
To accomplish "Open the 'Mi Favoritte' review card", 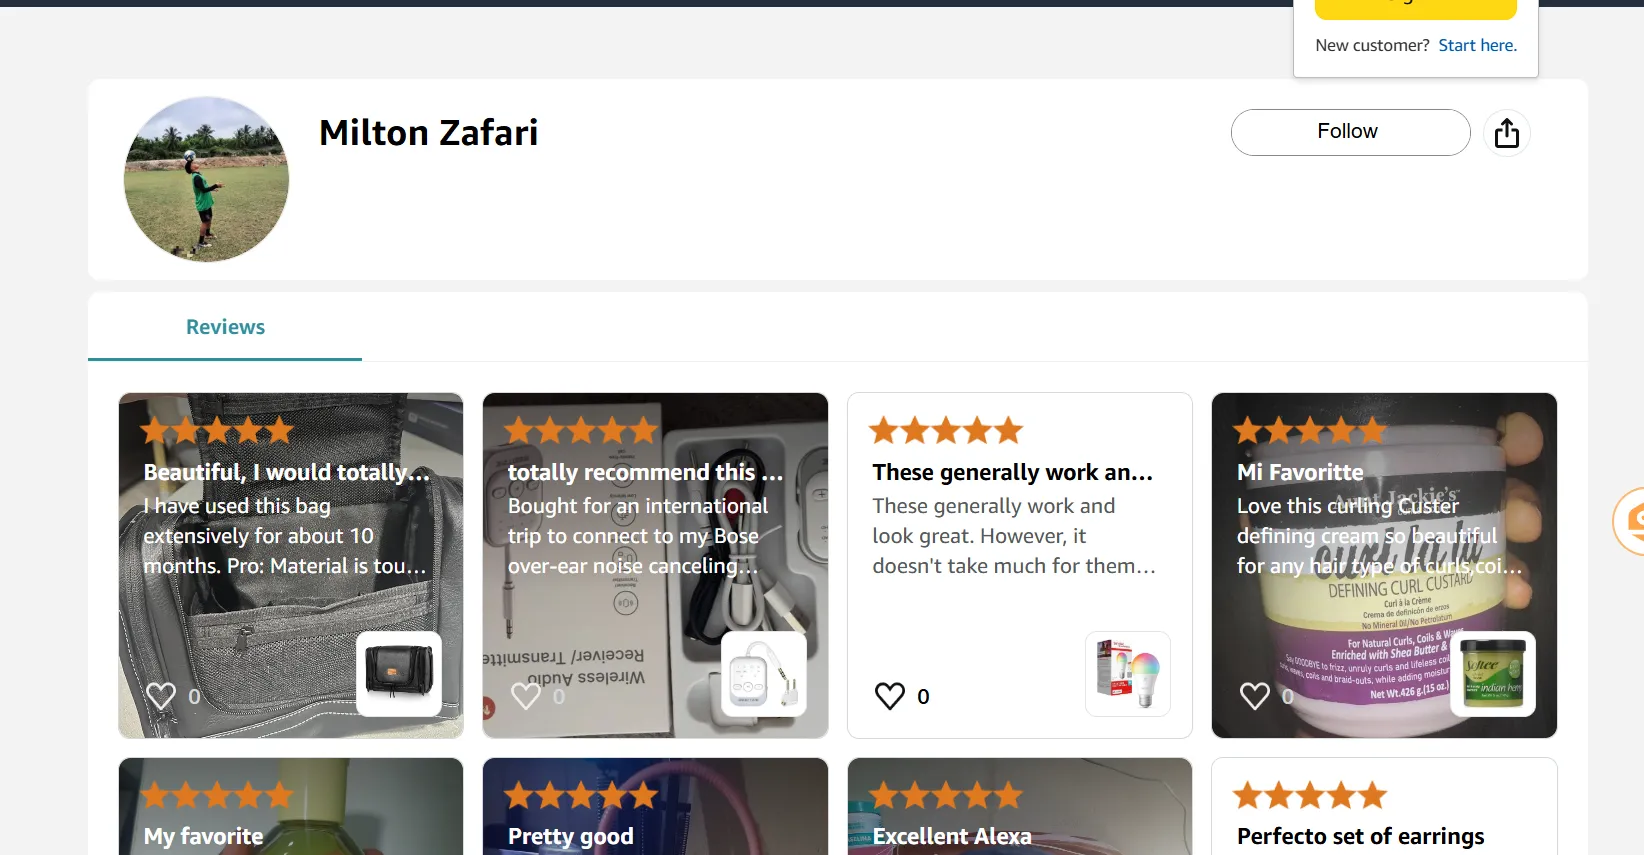I will pyautogui.click(x=1384, y=565).
